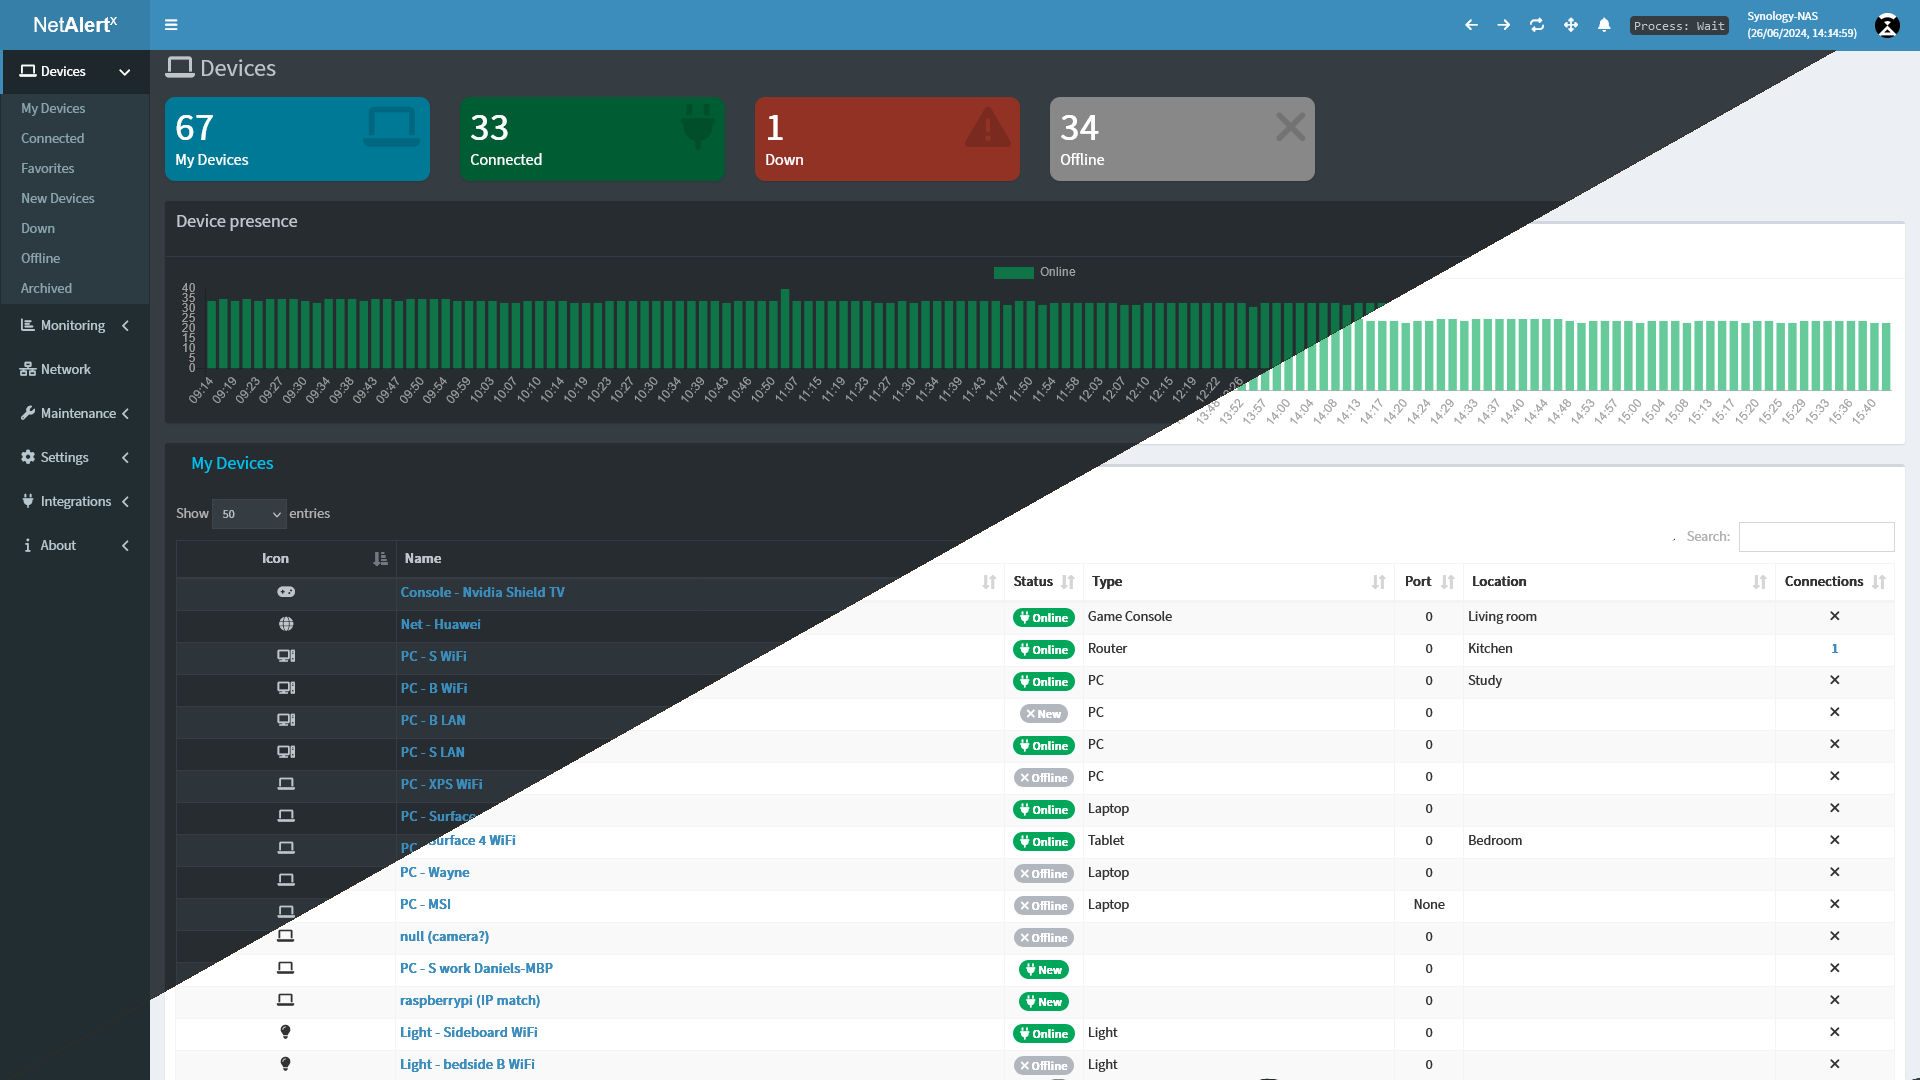Click the table Search input field
1920x1080 pixels.
(1816, 537)
